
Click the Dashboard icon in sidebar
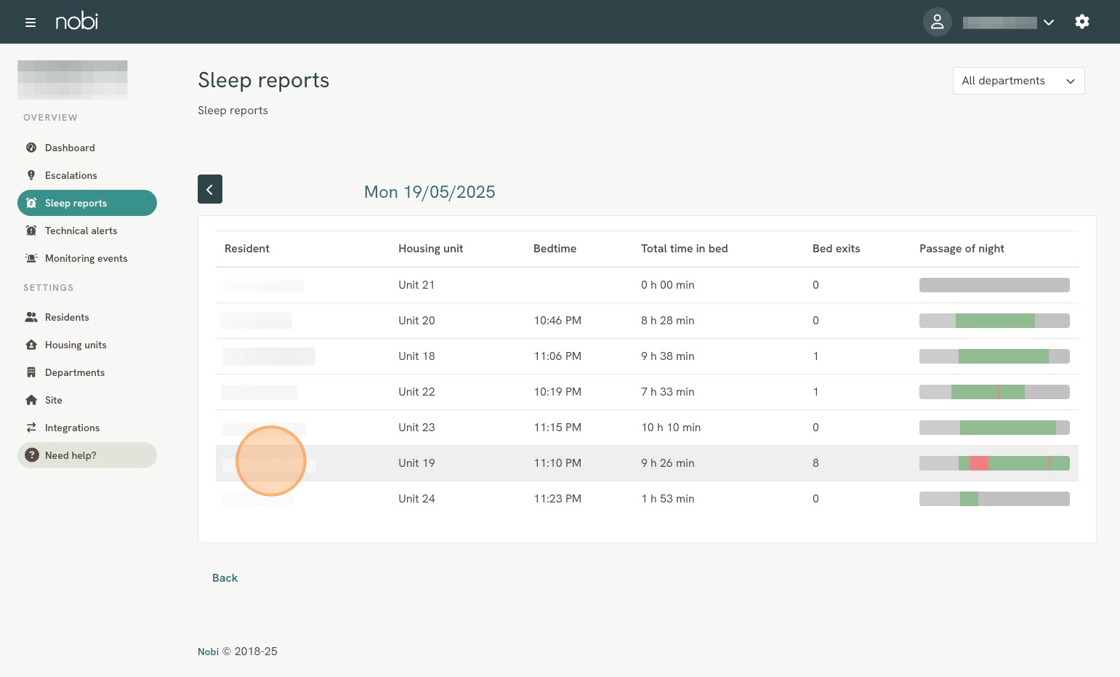(x=31, y=148)
